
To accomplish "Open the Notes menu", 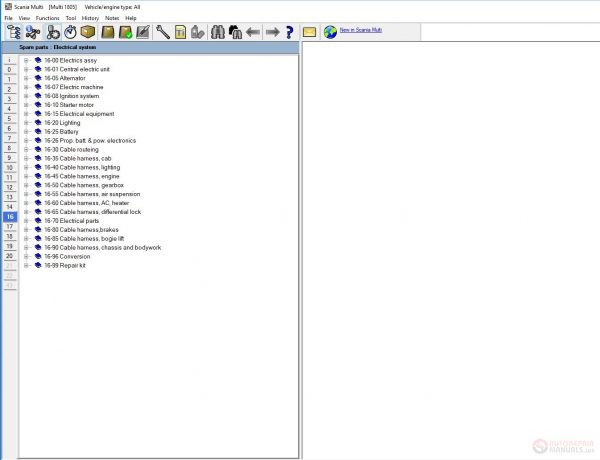I will click(112, 18).
